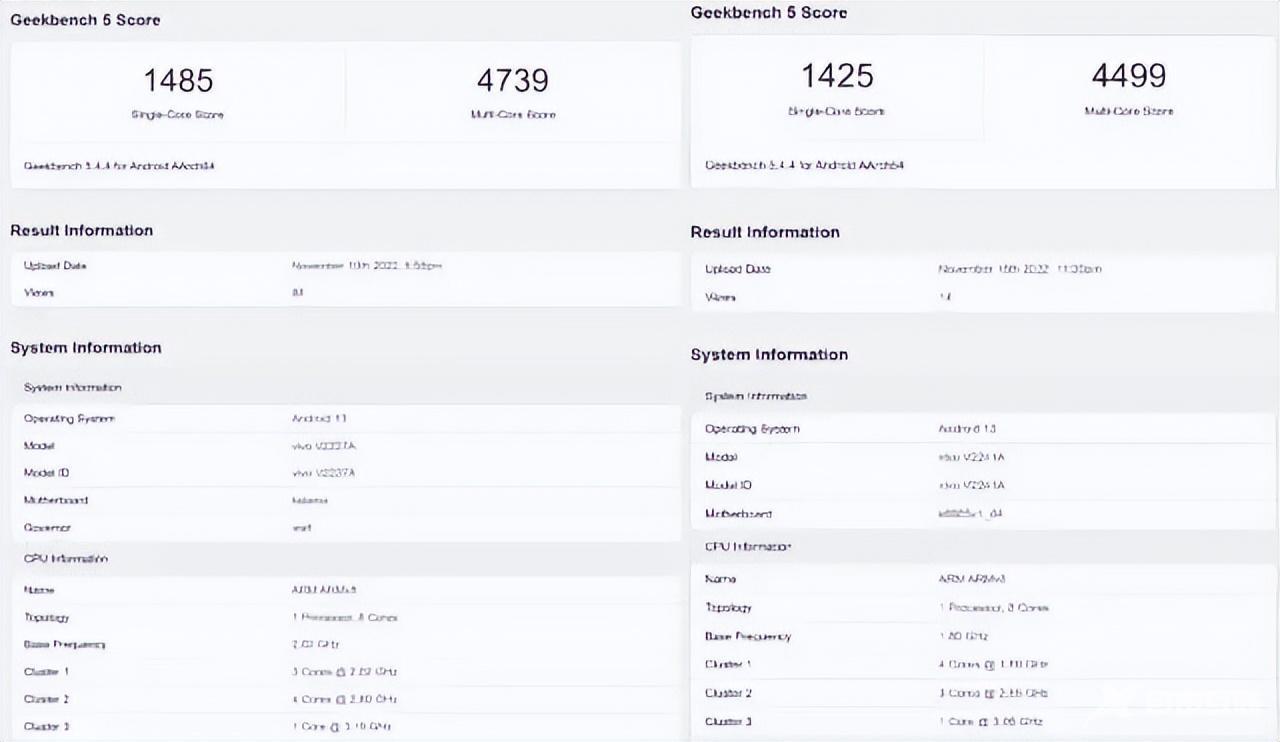Select the Motherboard label in the 1485 result
1280x742 pixels.
pyautogui.click(x=55, y=500)
